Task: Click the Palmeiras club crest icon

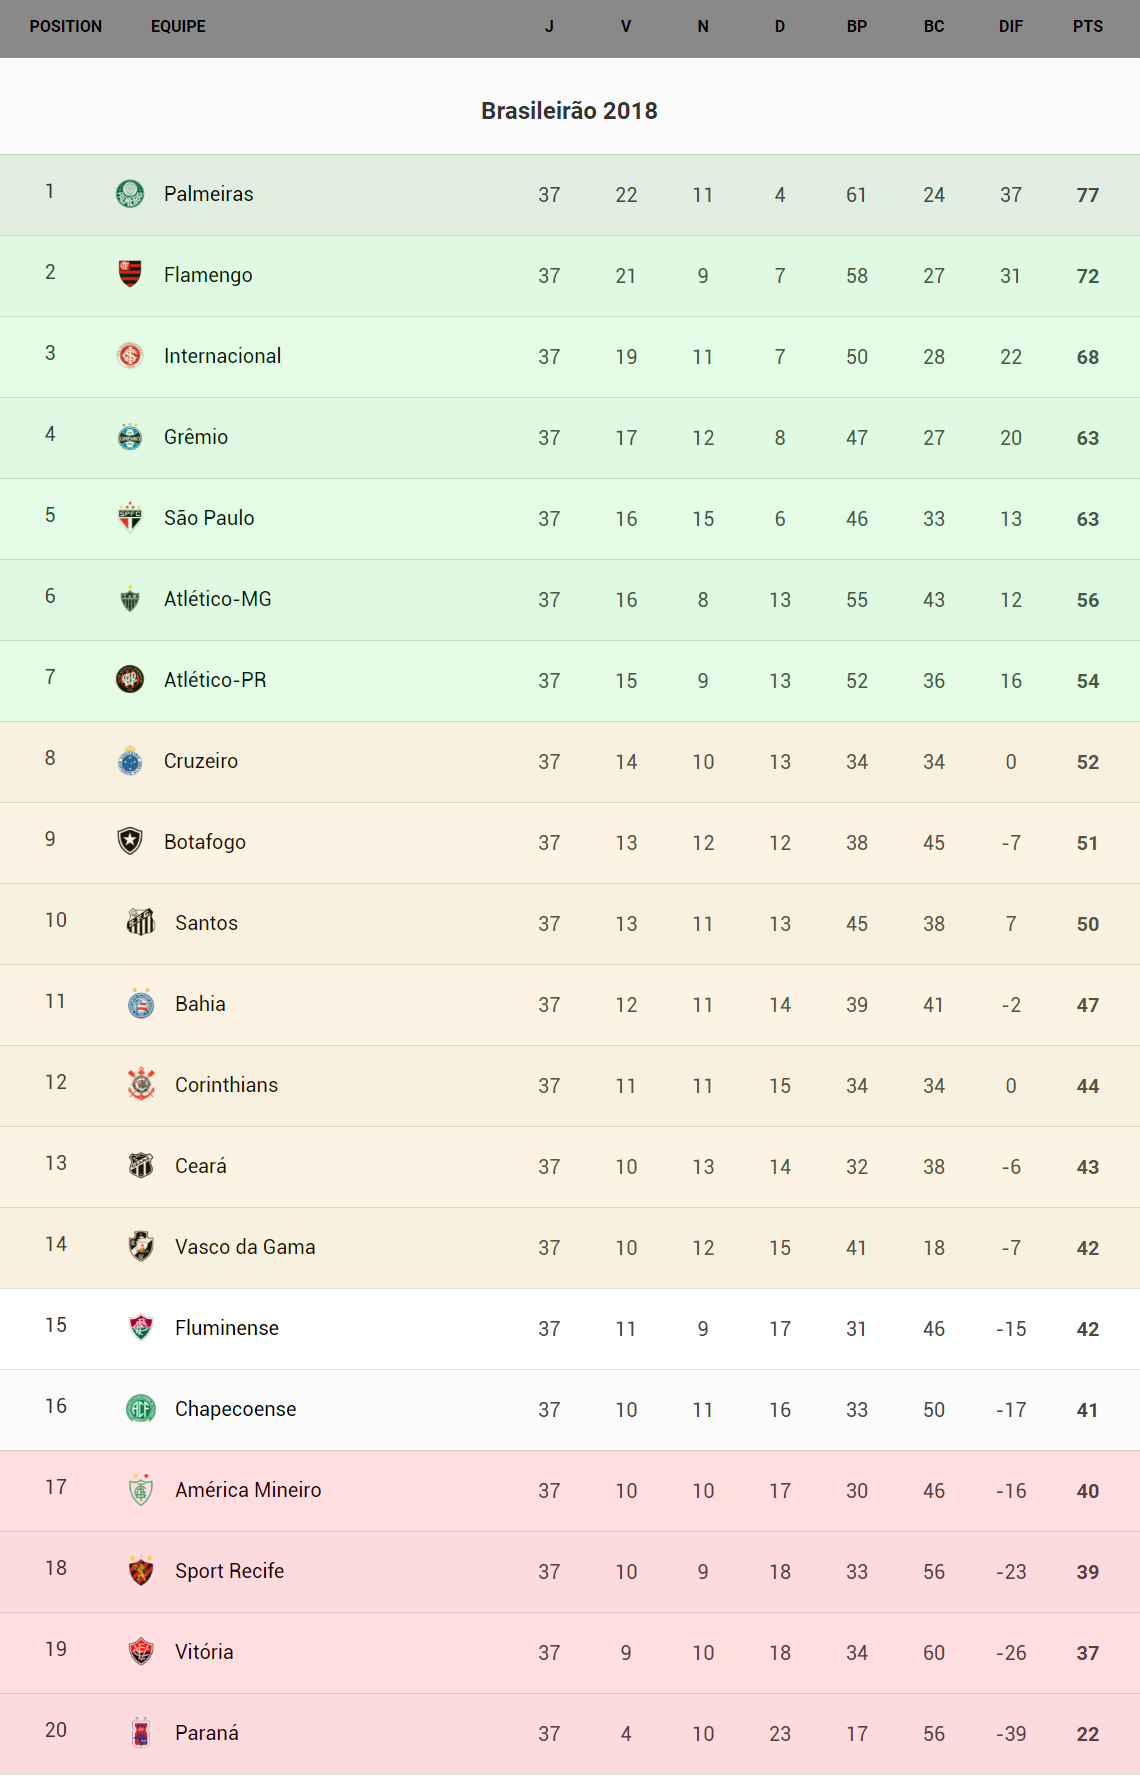Action: (x=130, y=193)
